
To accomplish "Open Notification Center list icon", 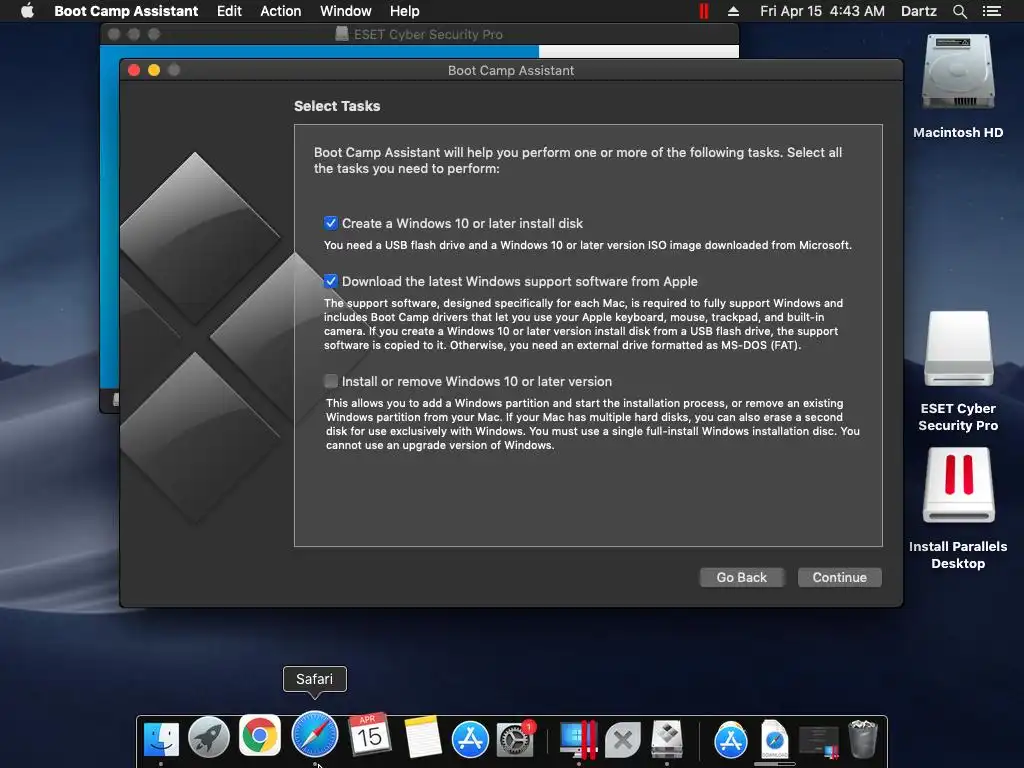I will tap(992, 11).
